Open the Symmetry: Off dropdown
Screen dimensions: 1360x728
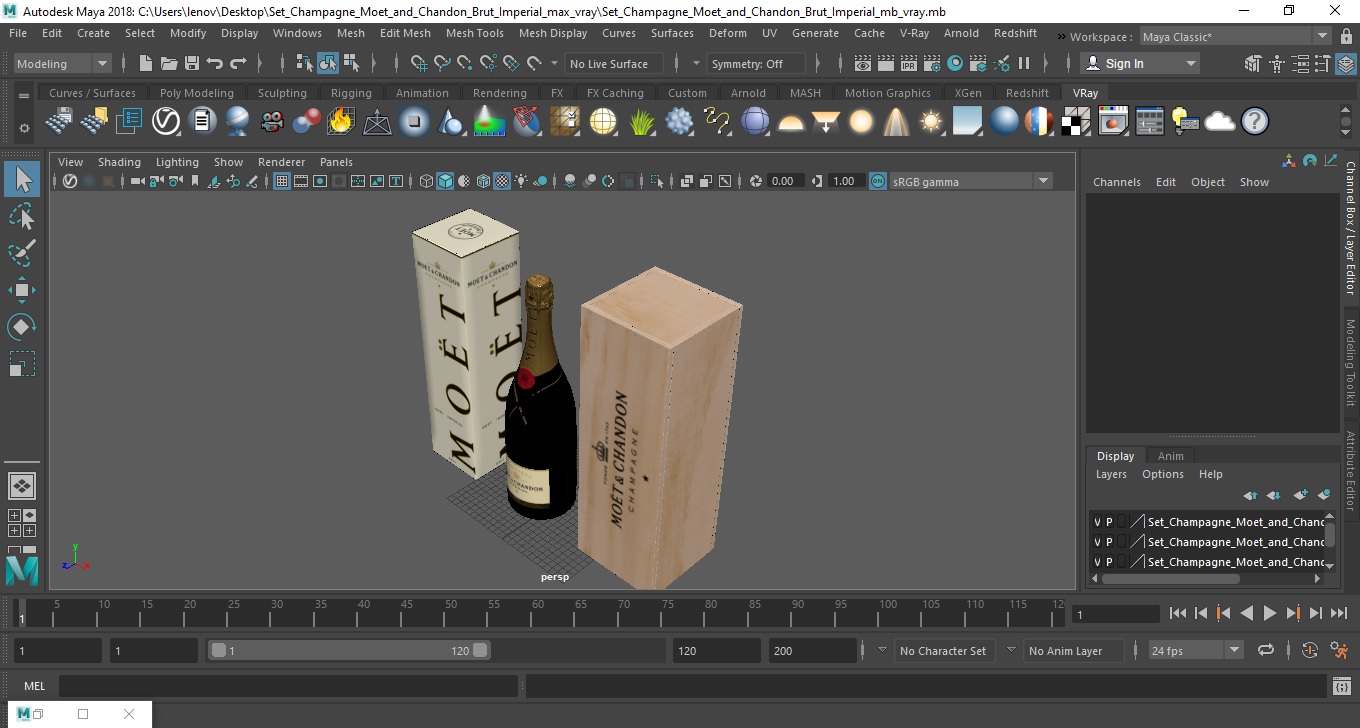click(x=756, y=63)
